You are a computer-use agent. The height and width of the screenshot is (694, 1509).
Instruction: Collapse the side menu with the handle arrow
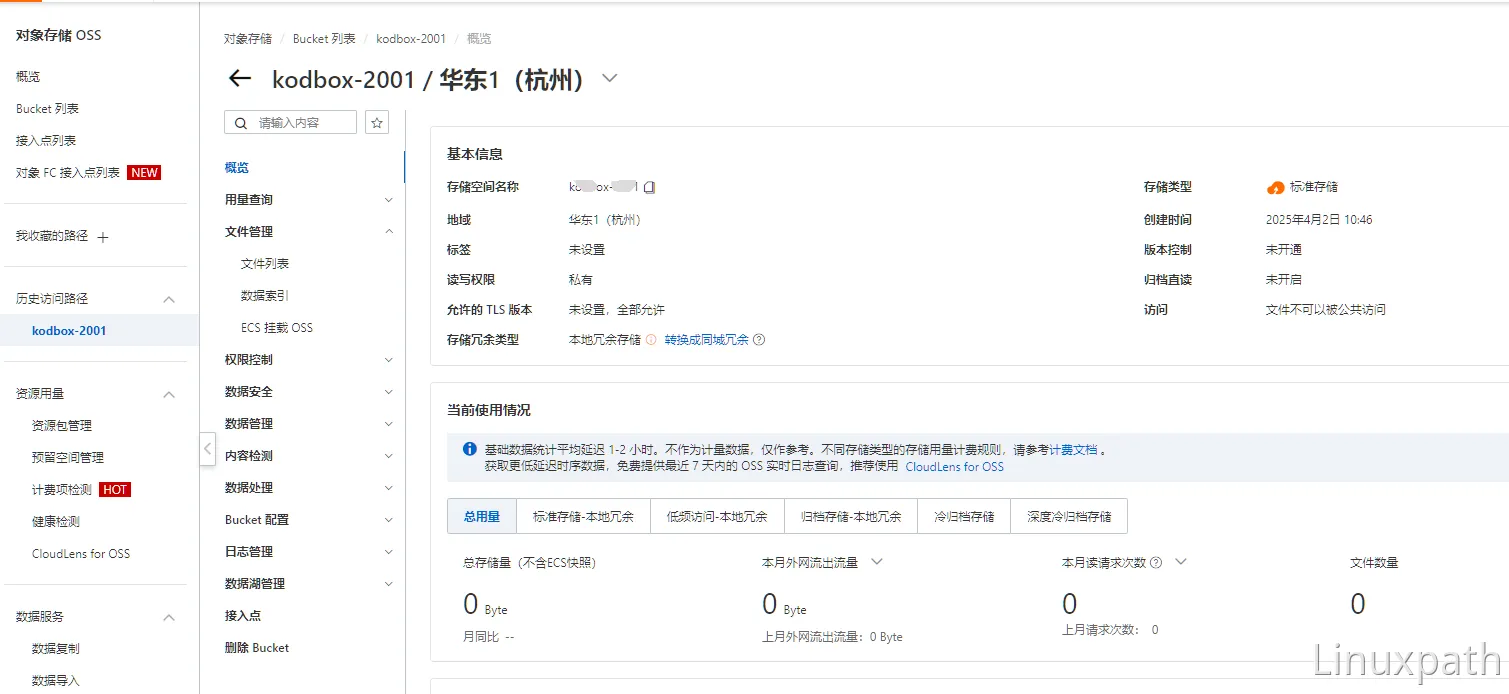point(207,448)
